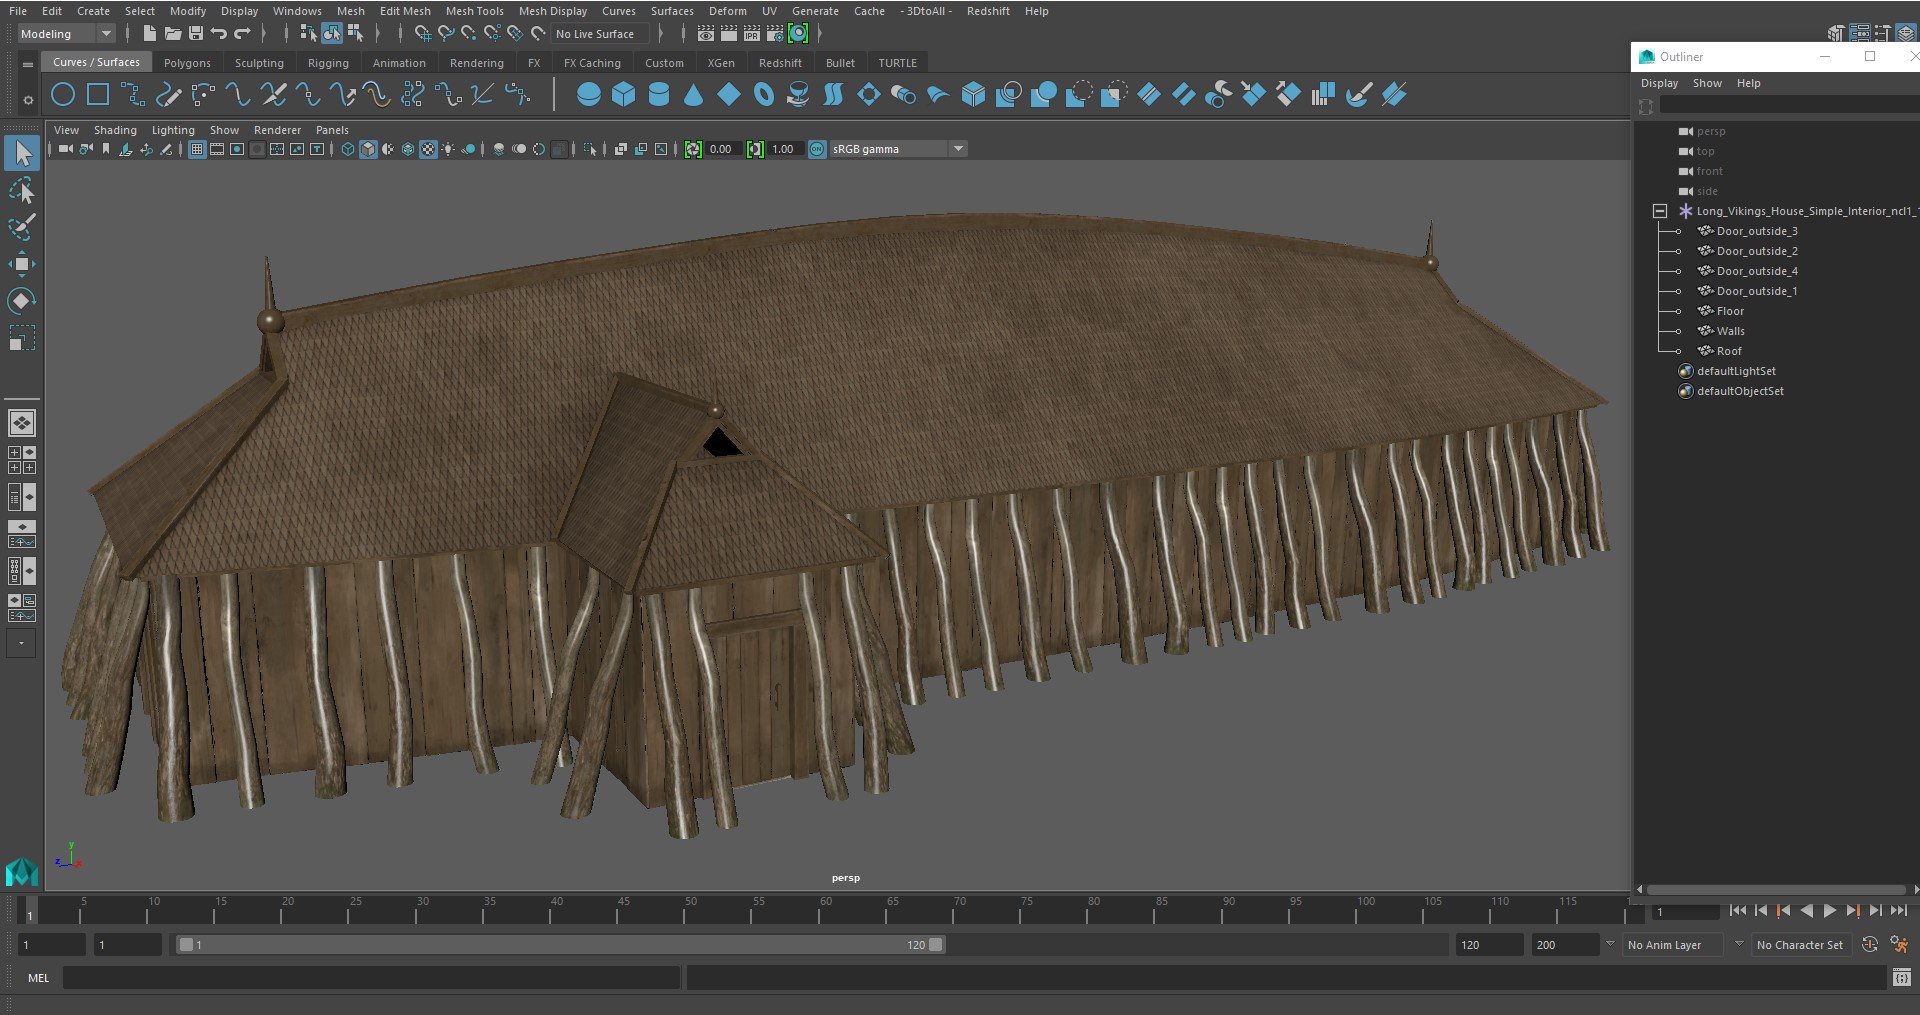Screen dimensions: 1920x1015
Task: Click the New Scene icon
Action: point(149,34)
